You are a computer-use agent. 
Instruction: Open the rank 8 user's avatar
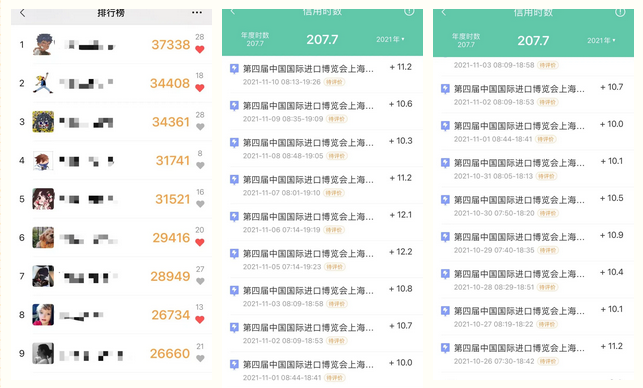click(43, 315)
